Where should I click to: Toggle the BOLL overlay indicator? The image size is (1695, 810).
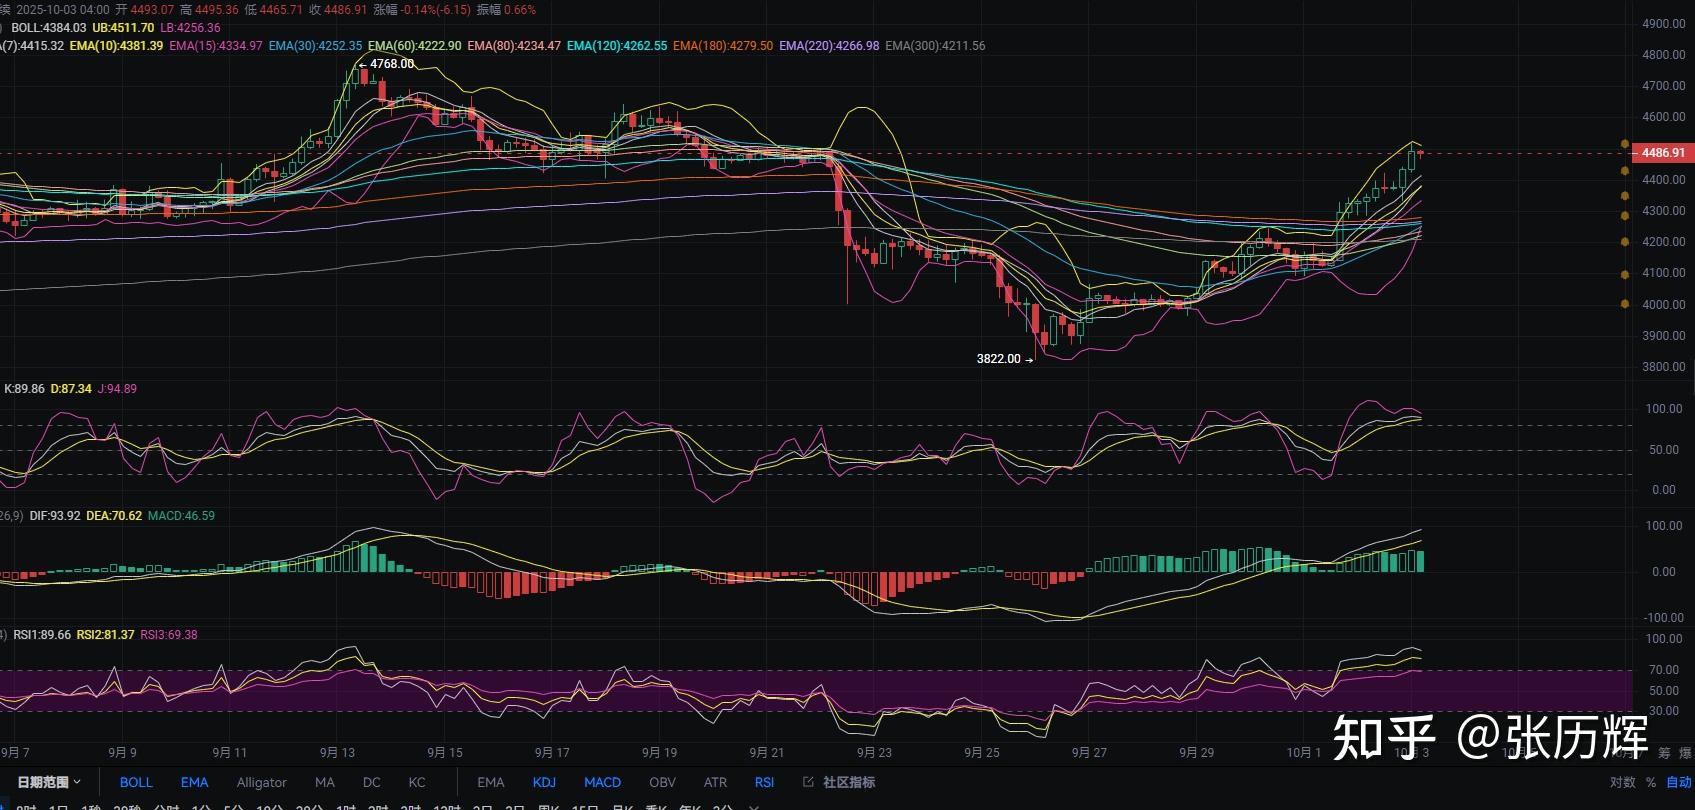pos(136,782)
